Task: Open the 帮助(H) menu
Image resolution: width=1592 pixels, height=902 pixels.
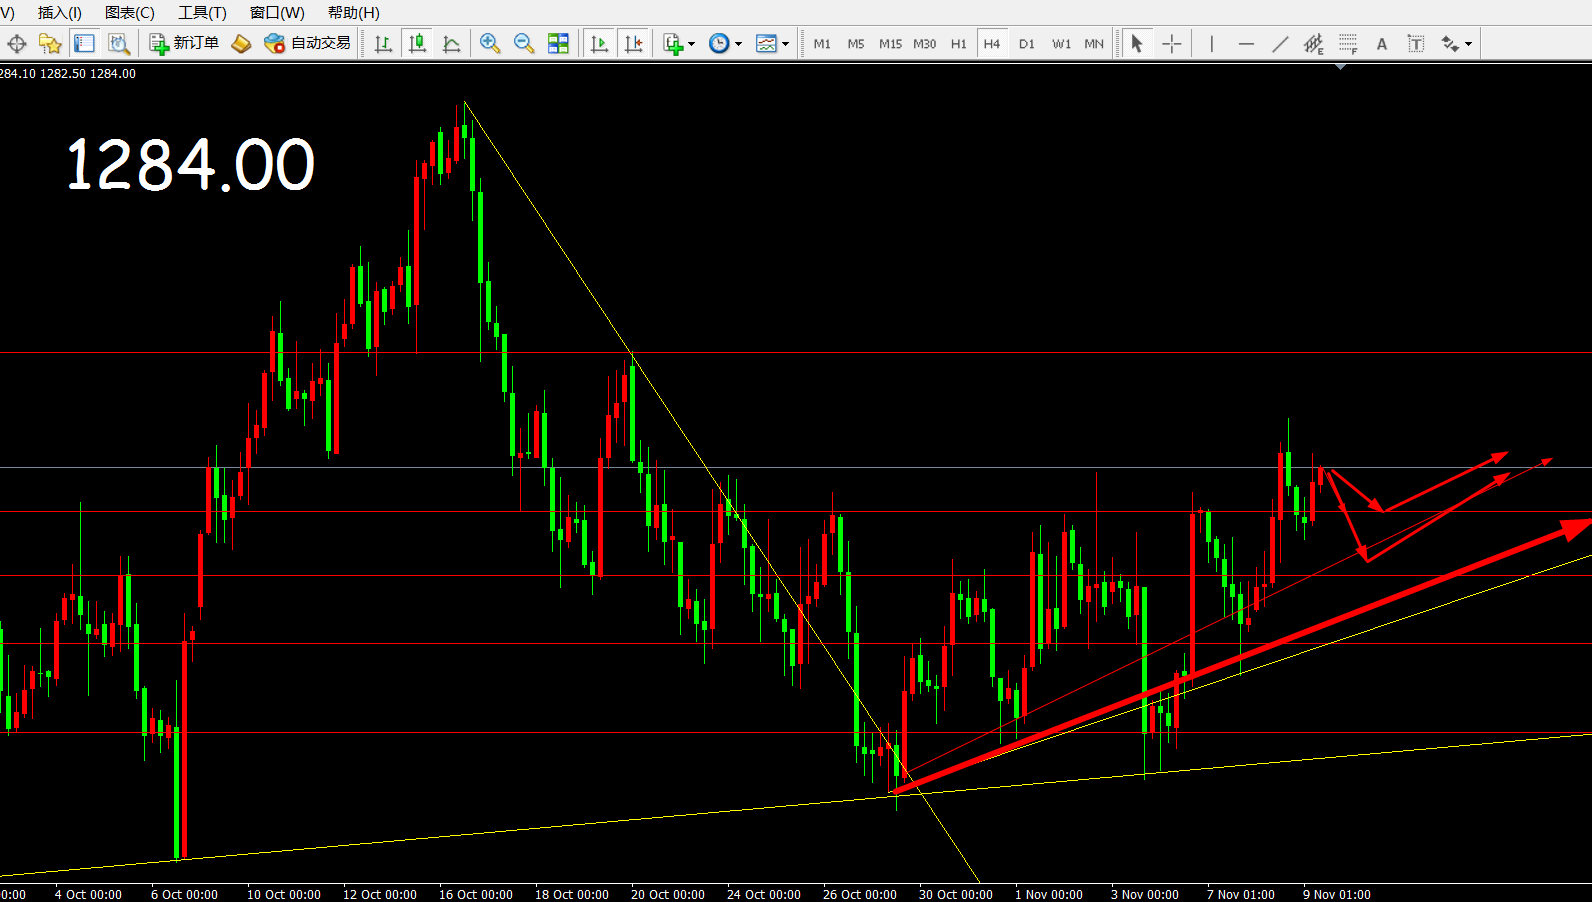Action: click(x=354, y=13)
